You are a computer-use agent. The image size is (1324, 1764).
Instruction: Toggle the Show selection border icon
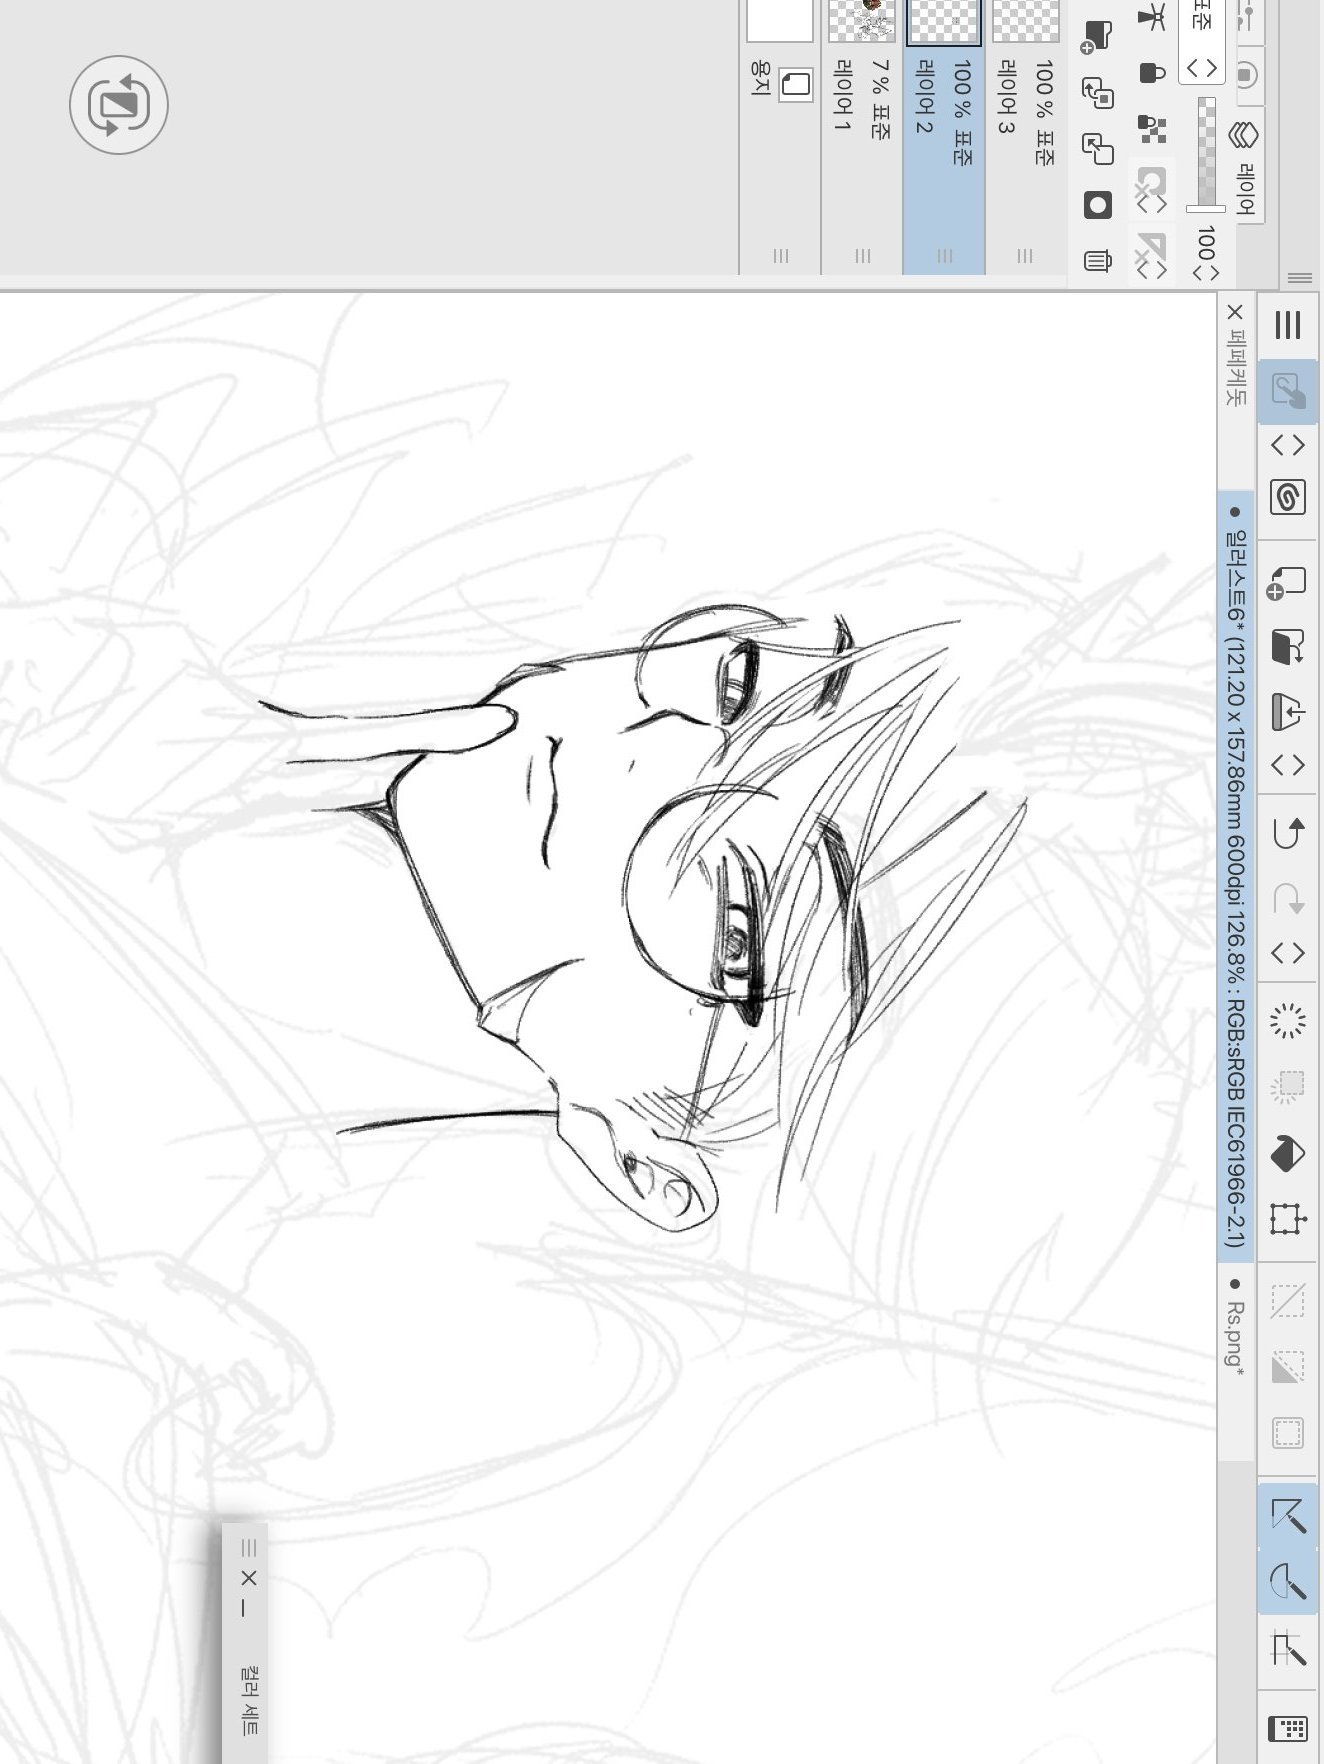click(x=1288, y=1433)
